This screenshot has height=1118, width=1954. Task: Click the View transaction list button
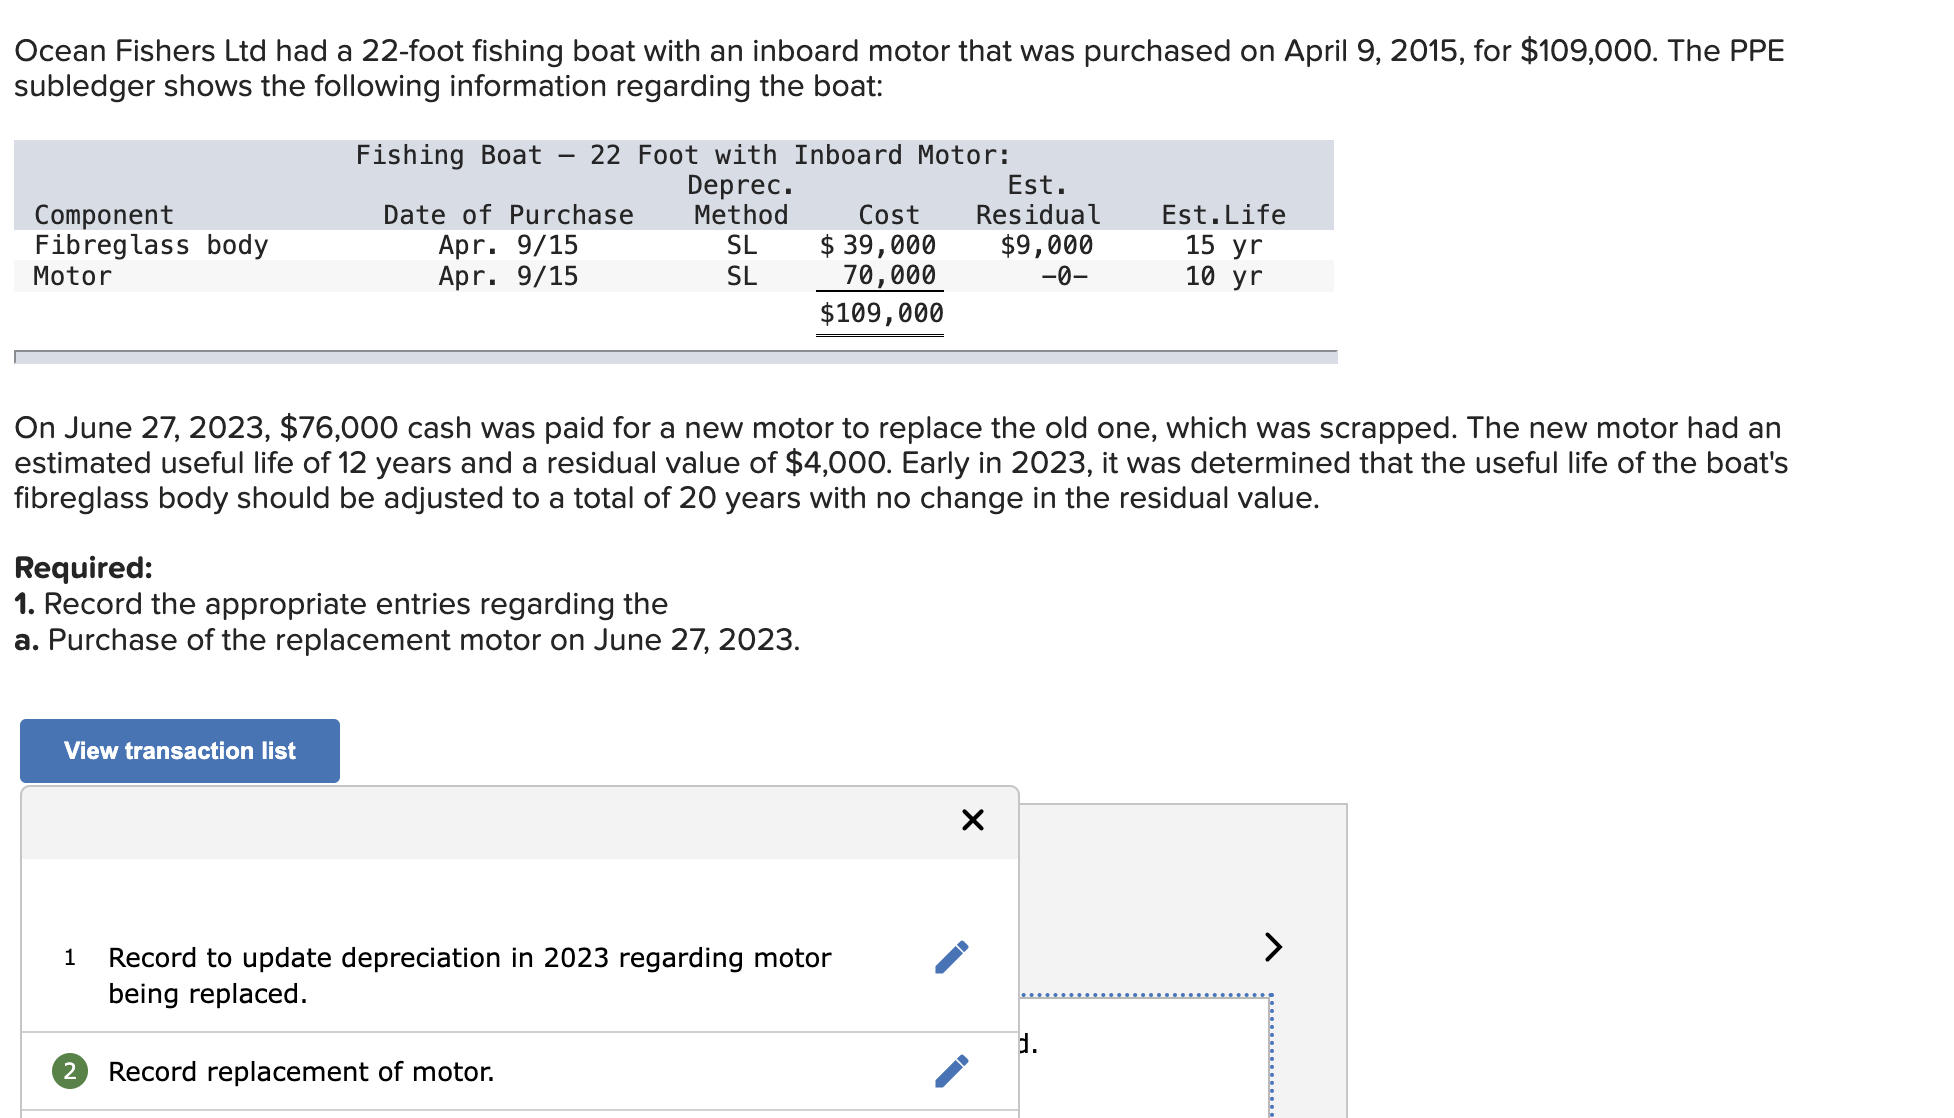coord(180,751)
